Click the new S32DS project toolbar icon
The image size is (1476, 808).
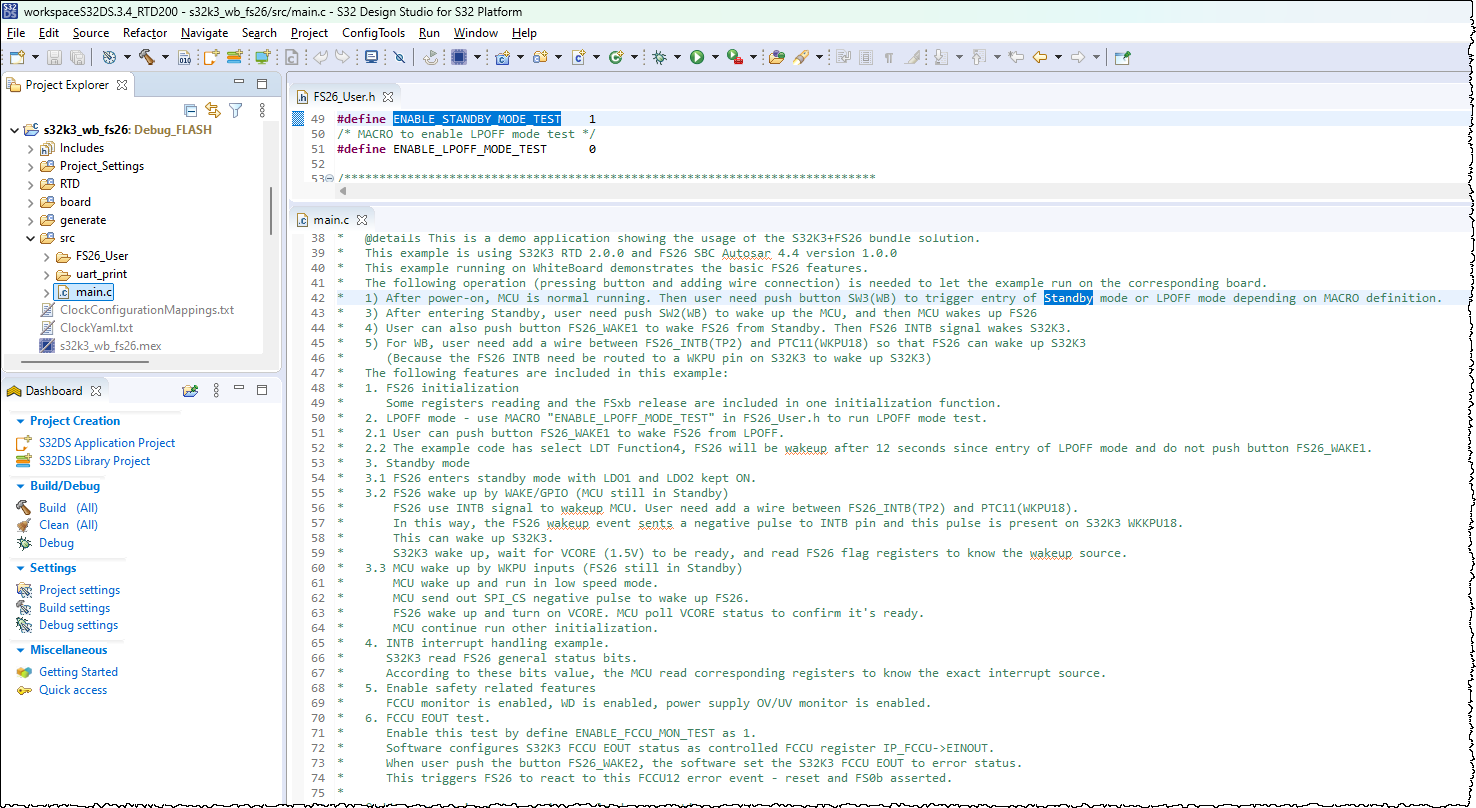point(211,57)
